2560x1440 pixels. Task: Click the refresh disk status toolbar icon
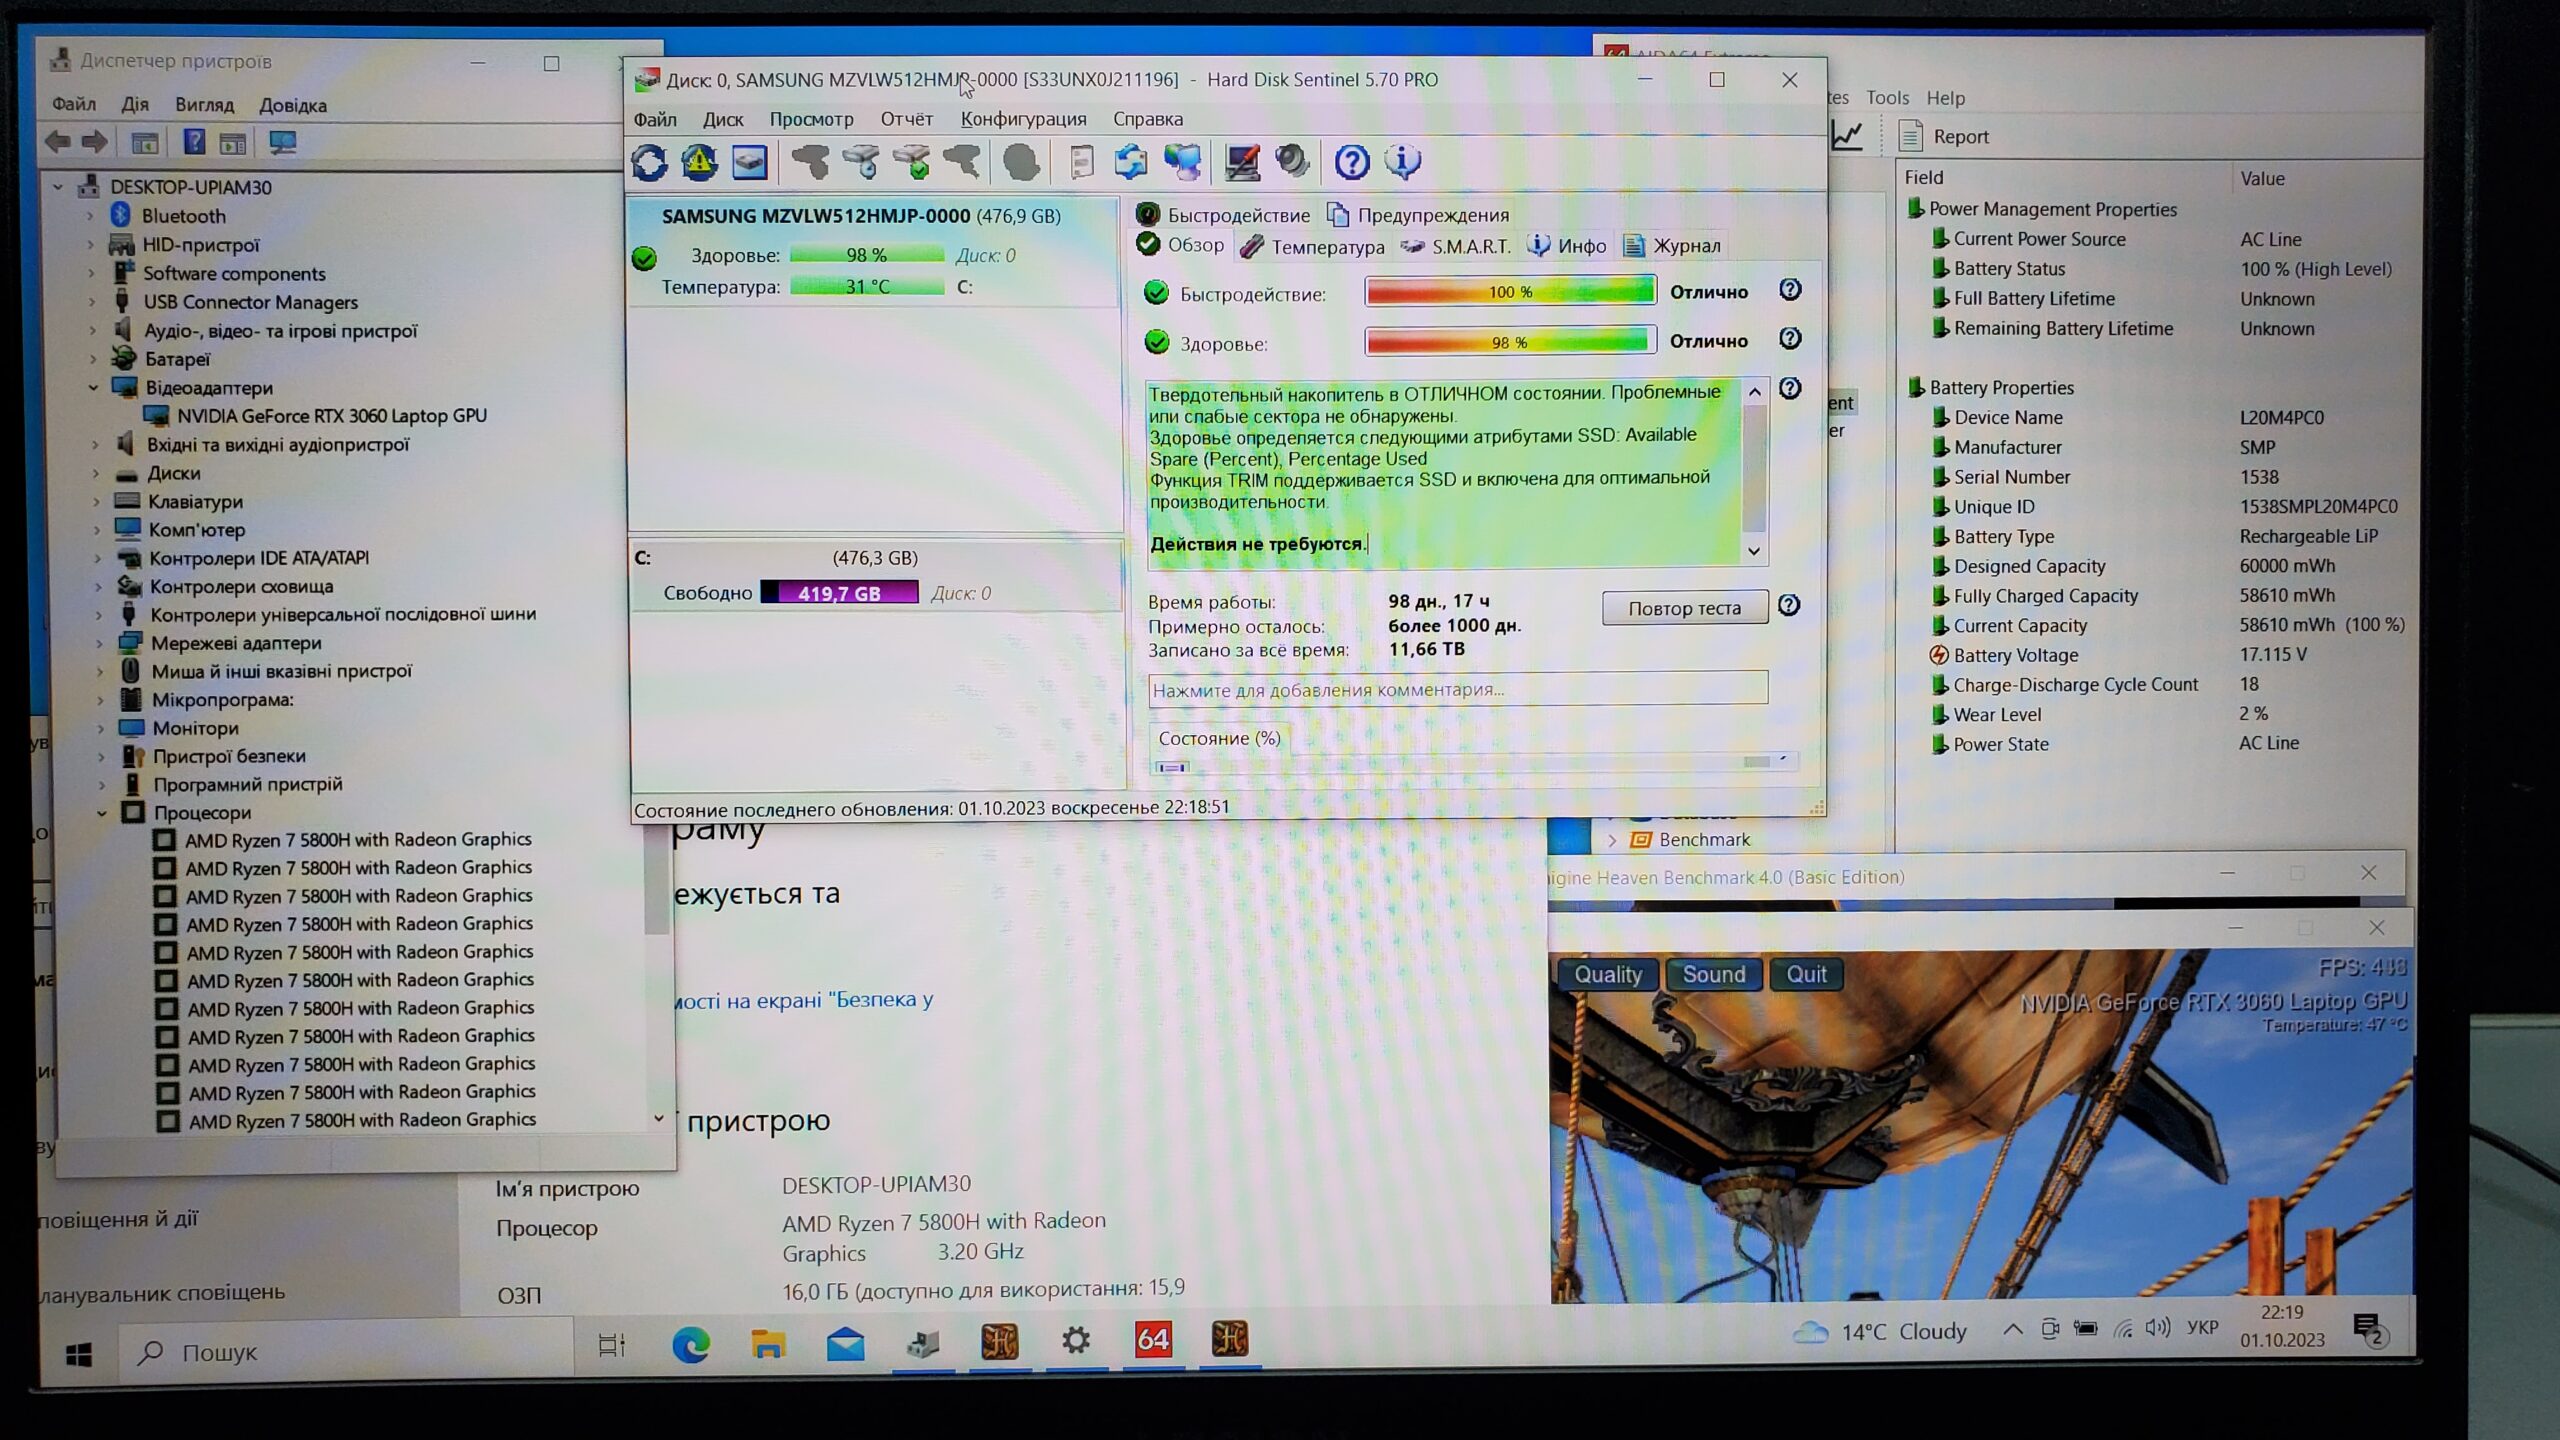[649, 162]
